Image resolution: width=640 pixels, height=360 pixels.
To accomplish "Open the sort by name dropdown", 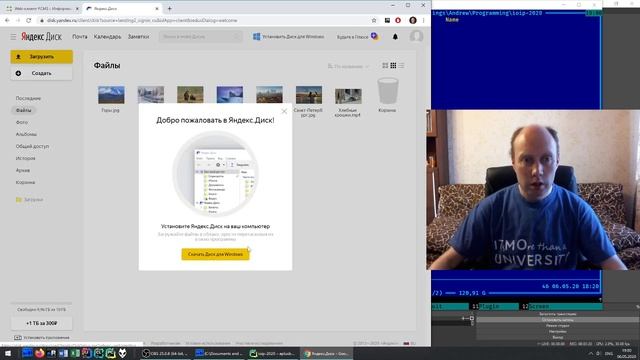I will pyautogui.click(x=348, y=66).
